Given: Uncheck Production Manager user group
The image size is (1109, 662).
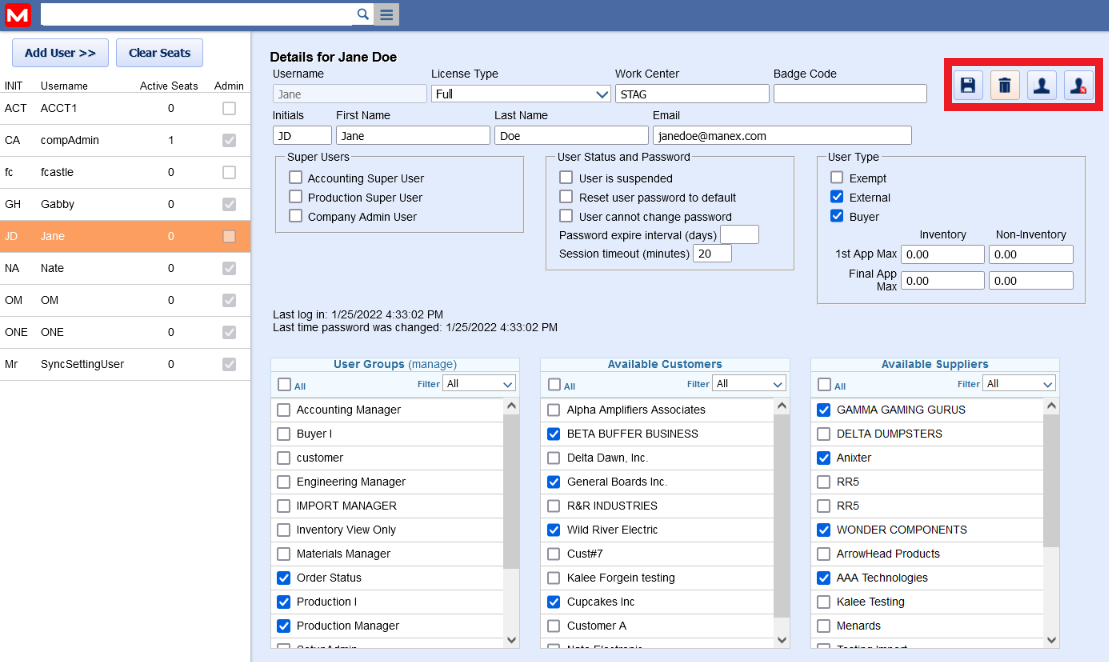Looking at the screenshot, I should pos(284,626).
